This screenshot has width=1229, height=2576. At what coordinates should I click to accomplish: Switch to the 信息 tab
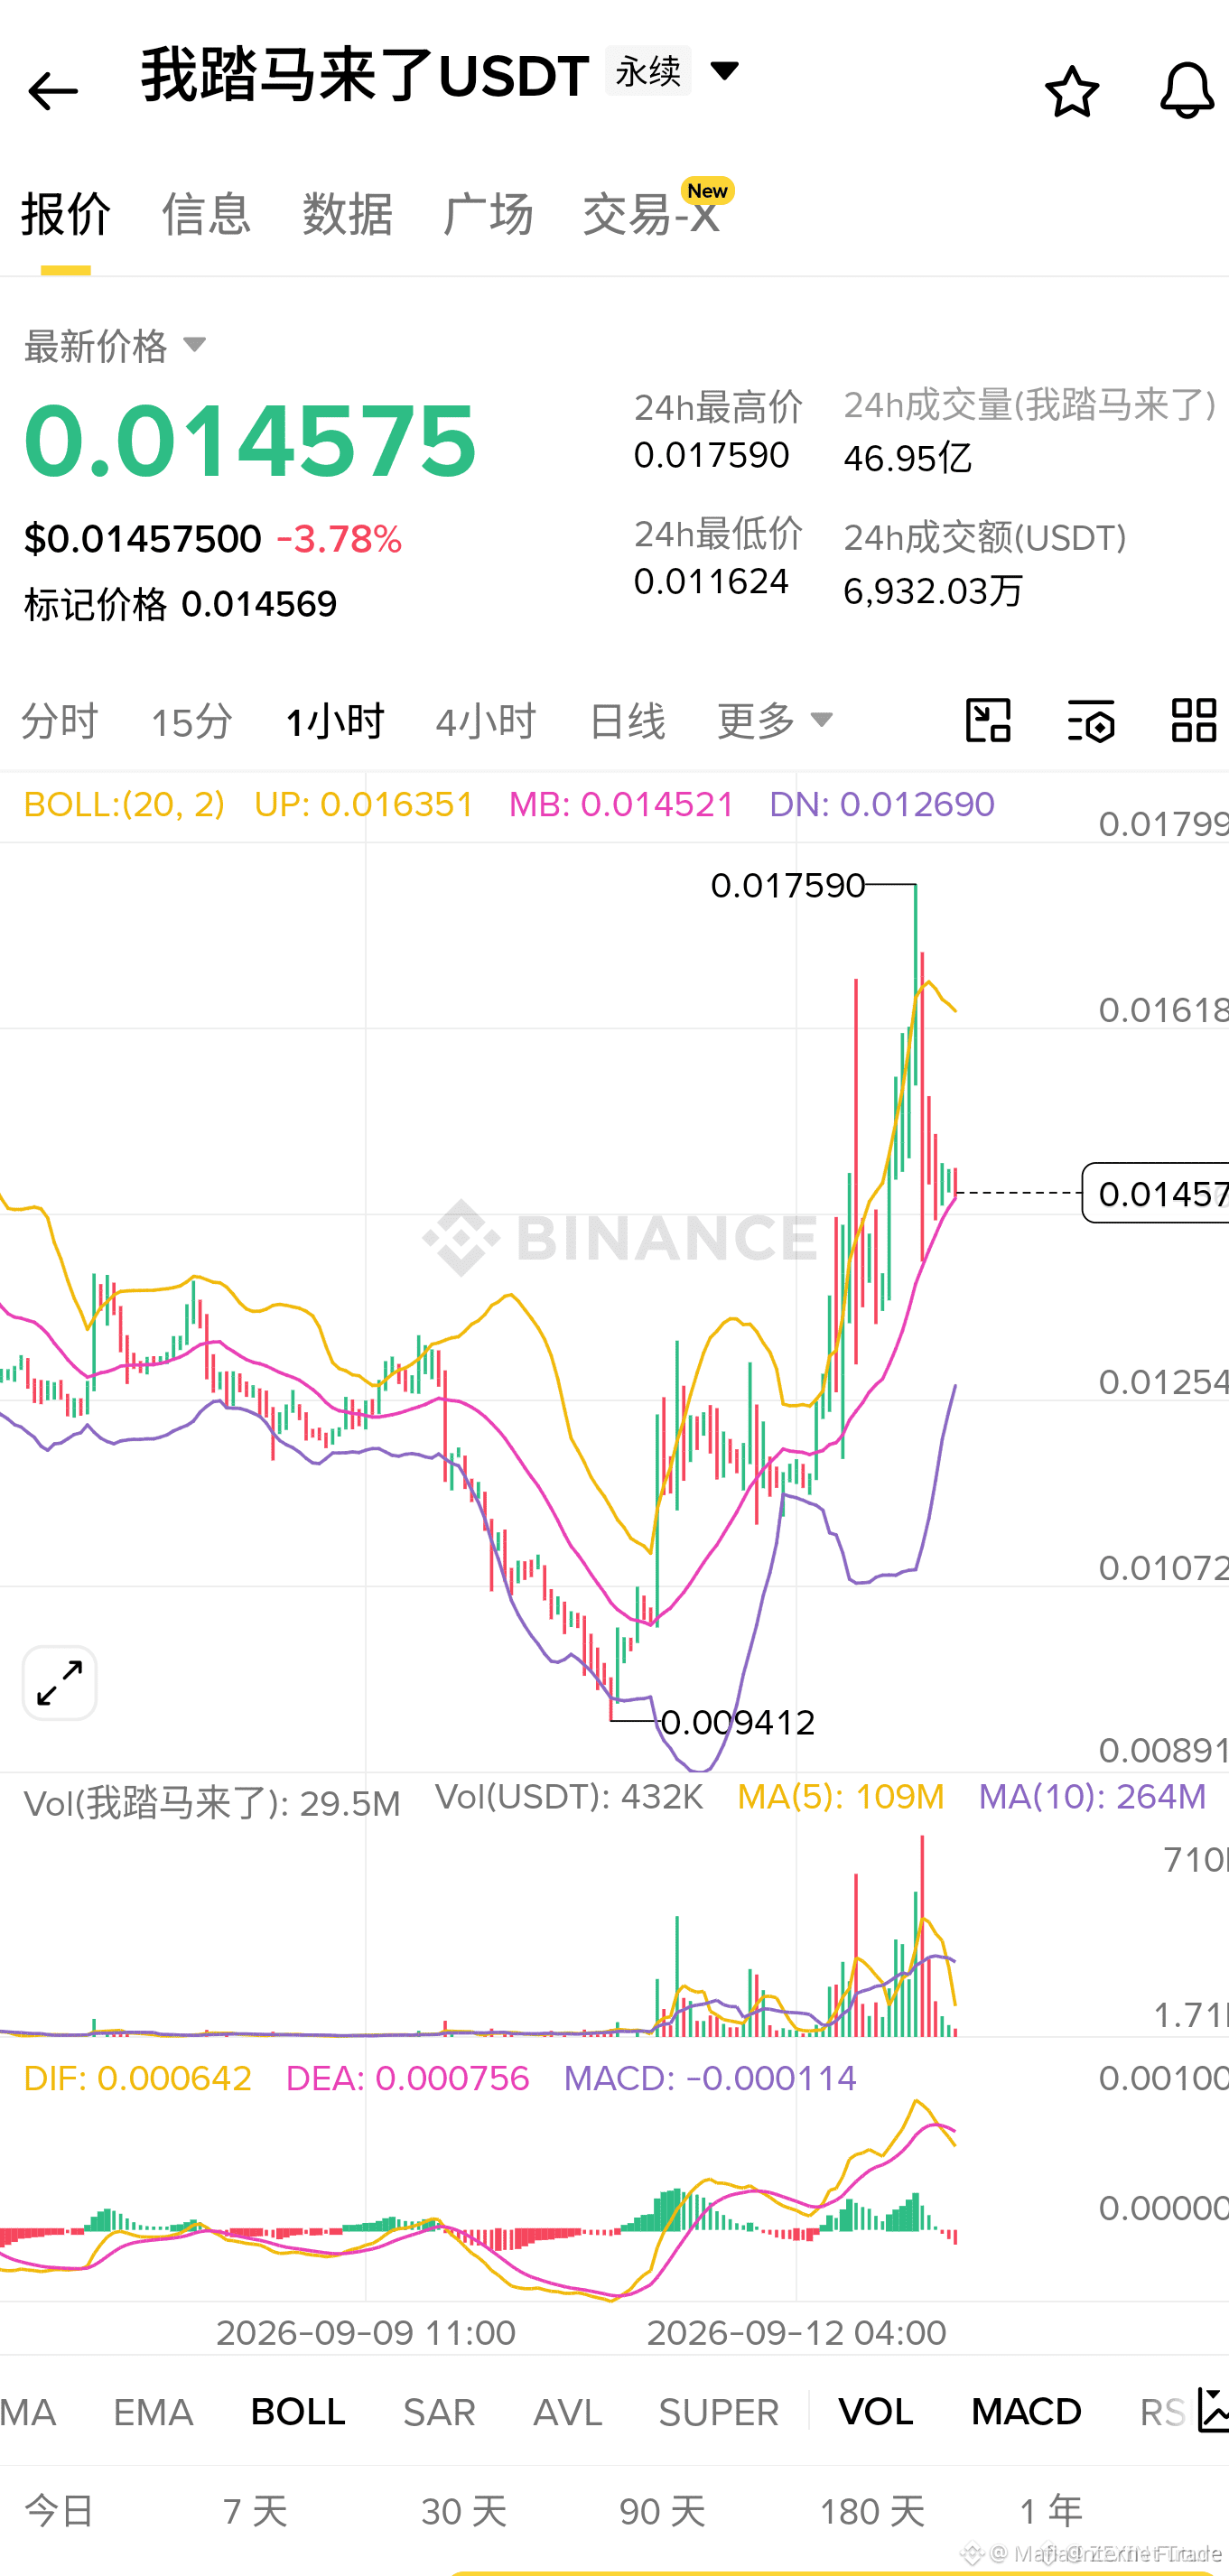pos(206,214)
